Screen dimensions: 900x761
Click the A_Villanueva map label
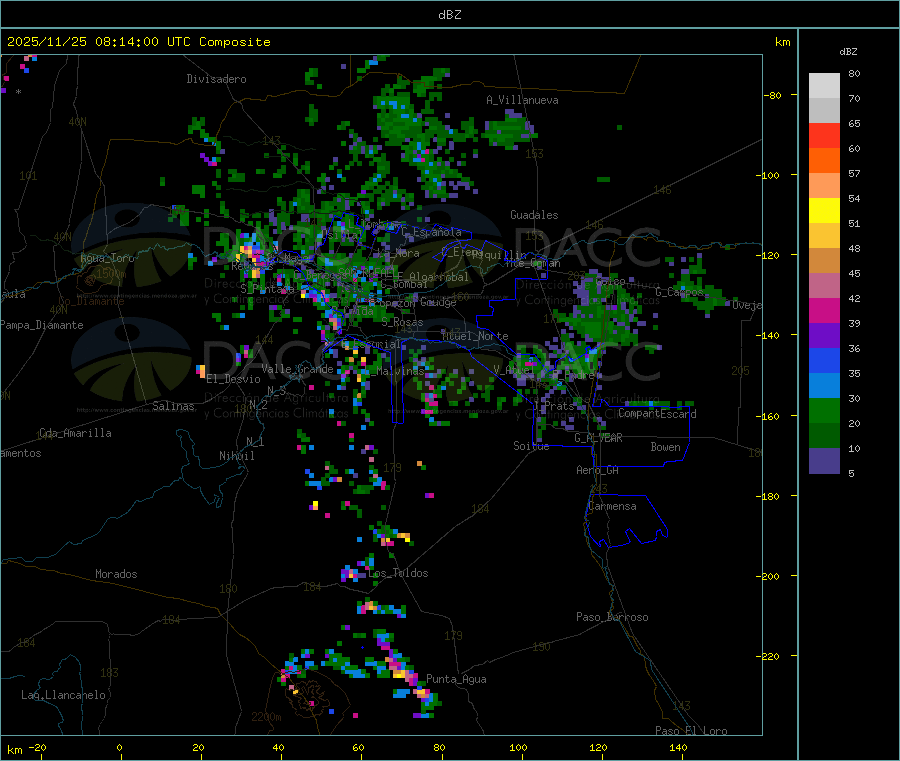point(522,100)
